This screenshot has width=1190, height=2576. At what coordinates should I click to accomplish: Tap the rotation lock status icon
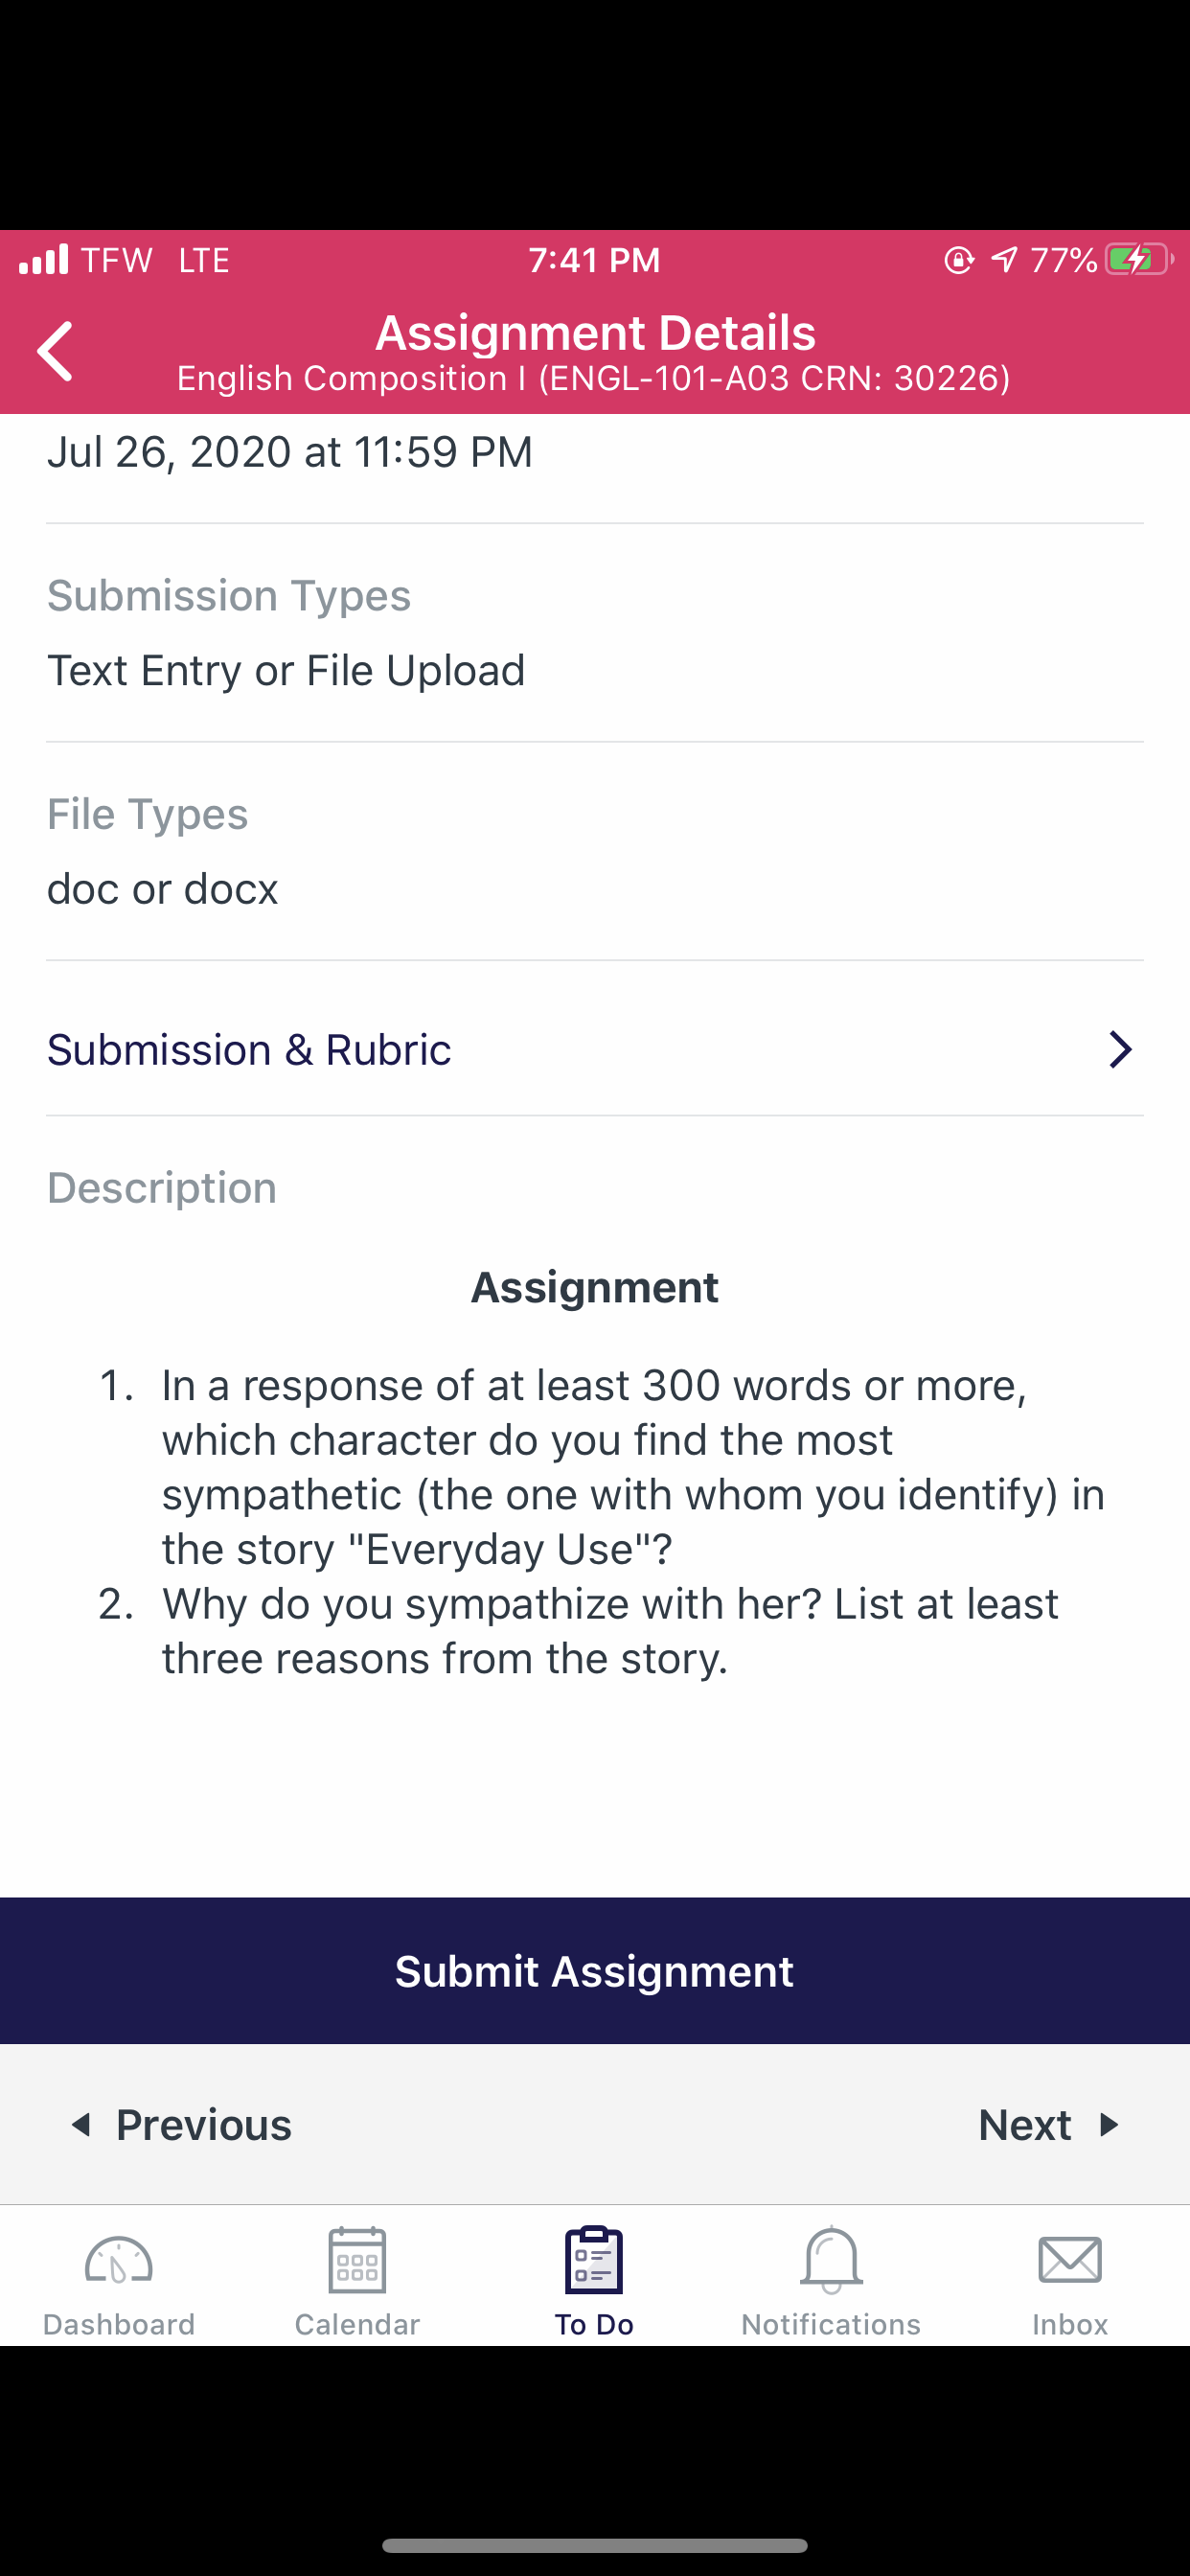959,260
